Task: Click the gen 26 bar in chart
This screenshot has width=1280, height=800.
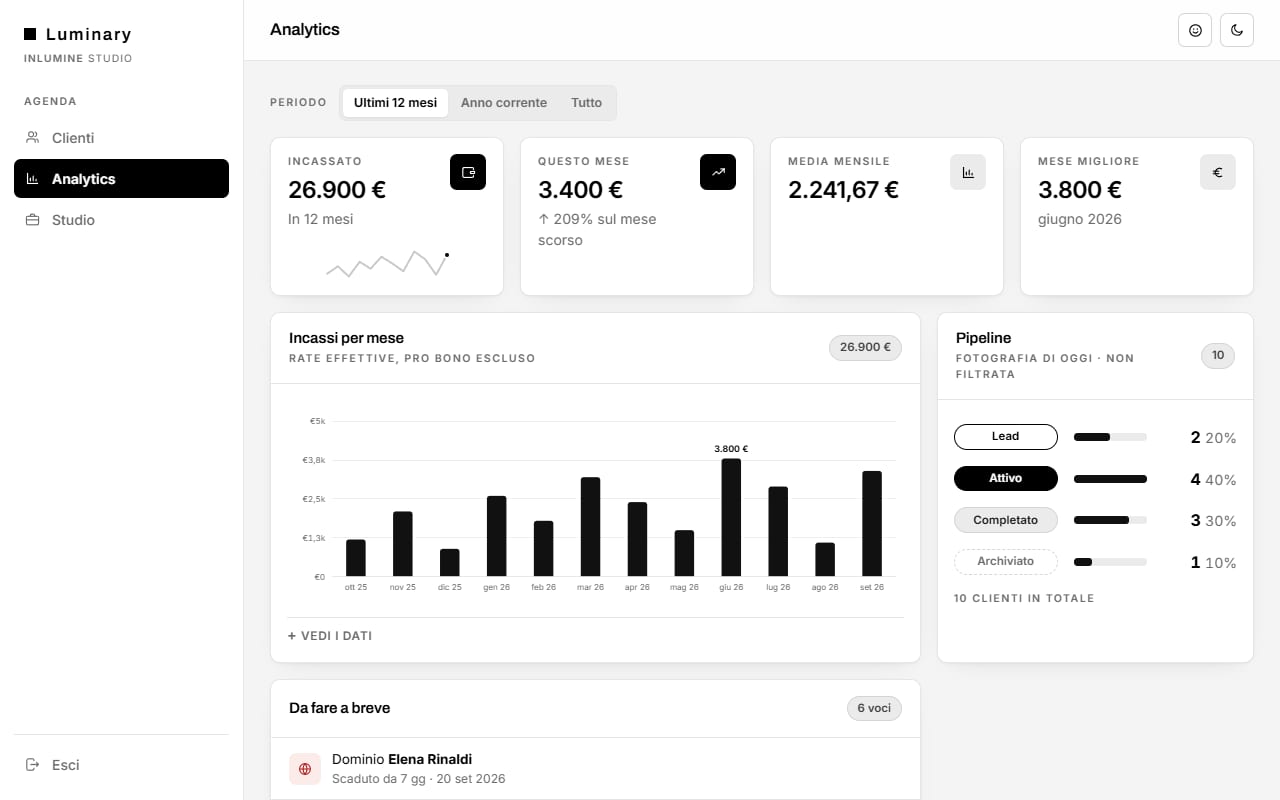Action: [x=497, y=536]
